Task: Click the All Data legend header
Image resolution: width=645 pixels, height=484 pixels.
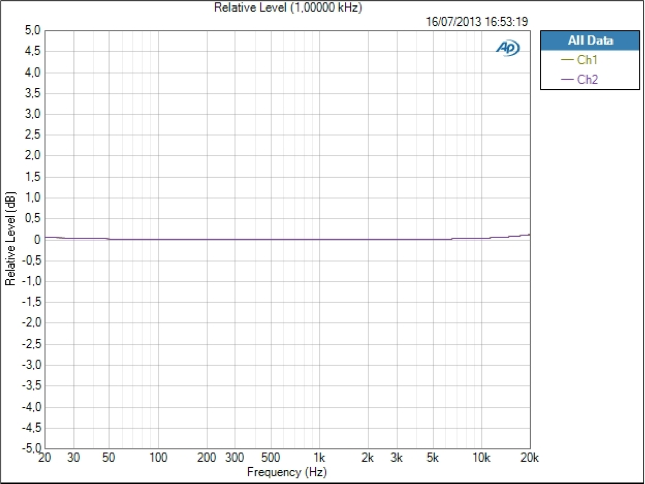Action: point(590,40)
